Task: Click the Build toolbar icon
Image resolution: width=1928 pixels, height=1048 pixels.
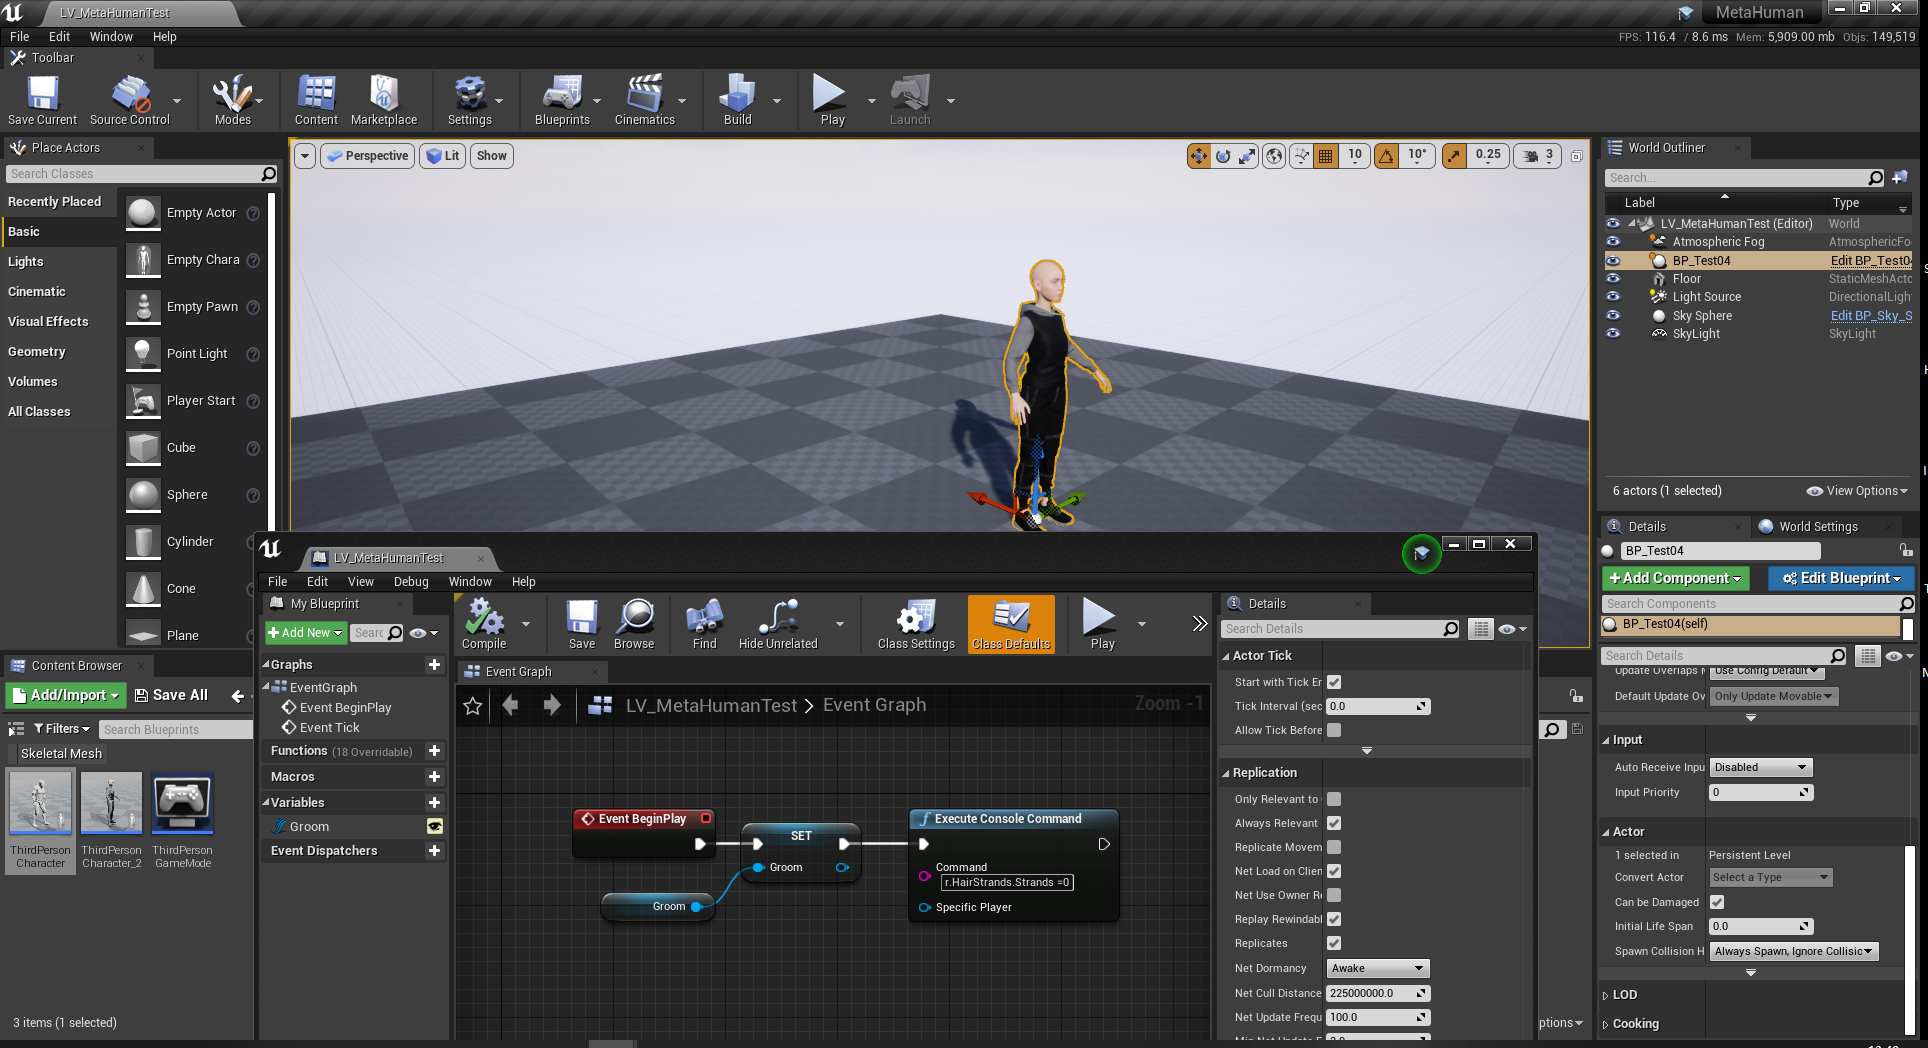Action: pos(737,100)
